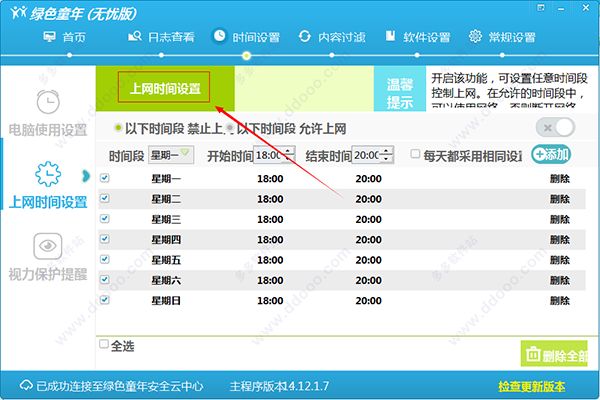Minimize the 绿色童年 window
This screenshot has width=600, height=400.
point(561,8)
